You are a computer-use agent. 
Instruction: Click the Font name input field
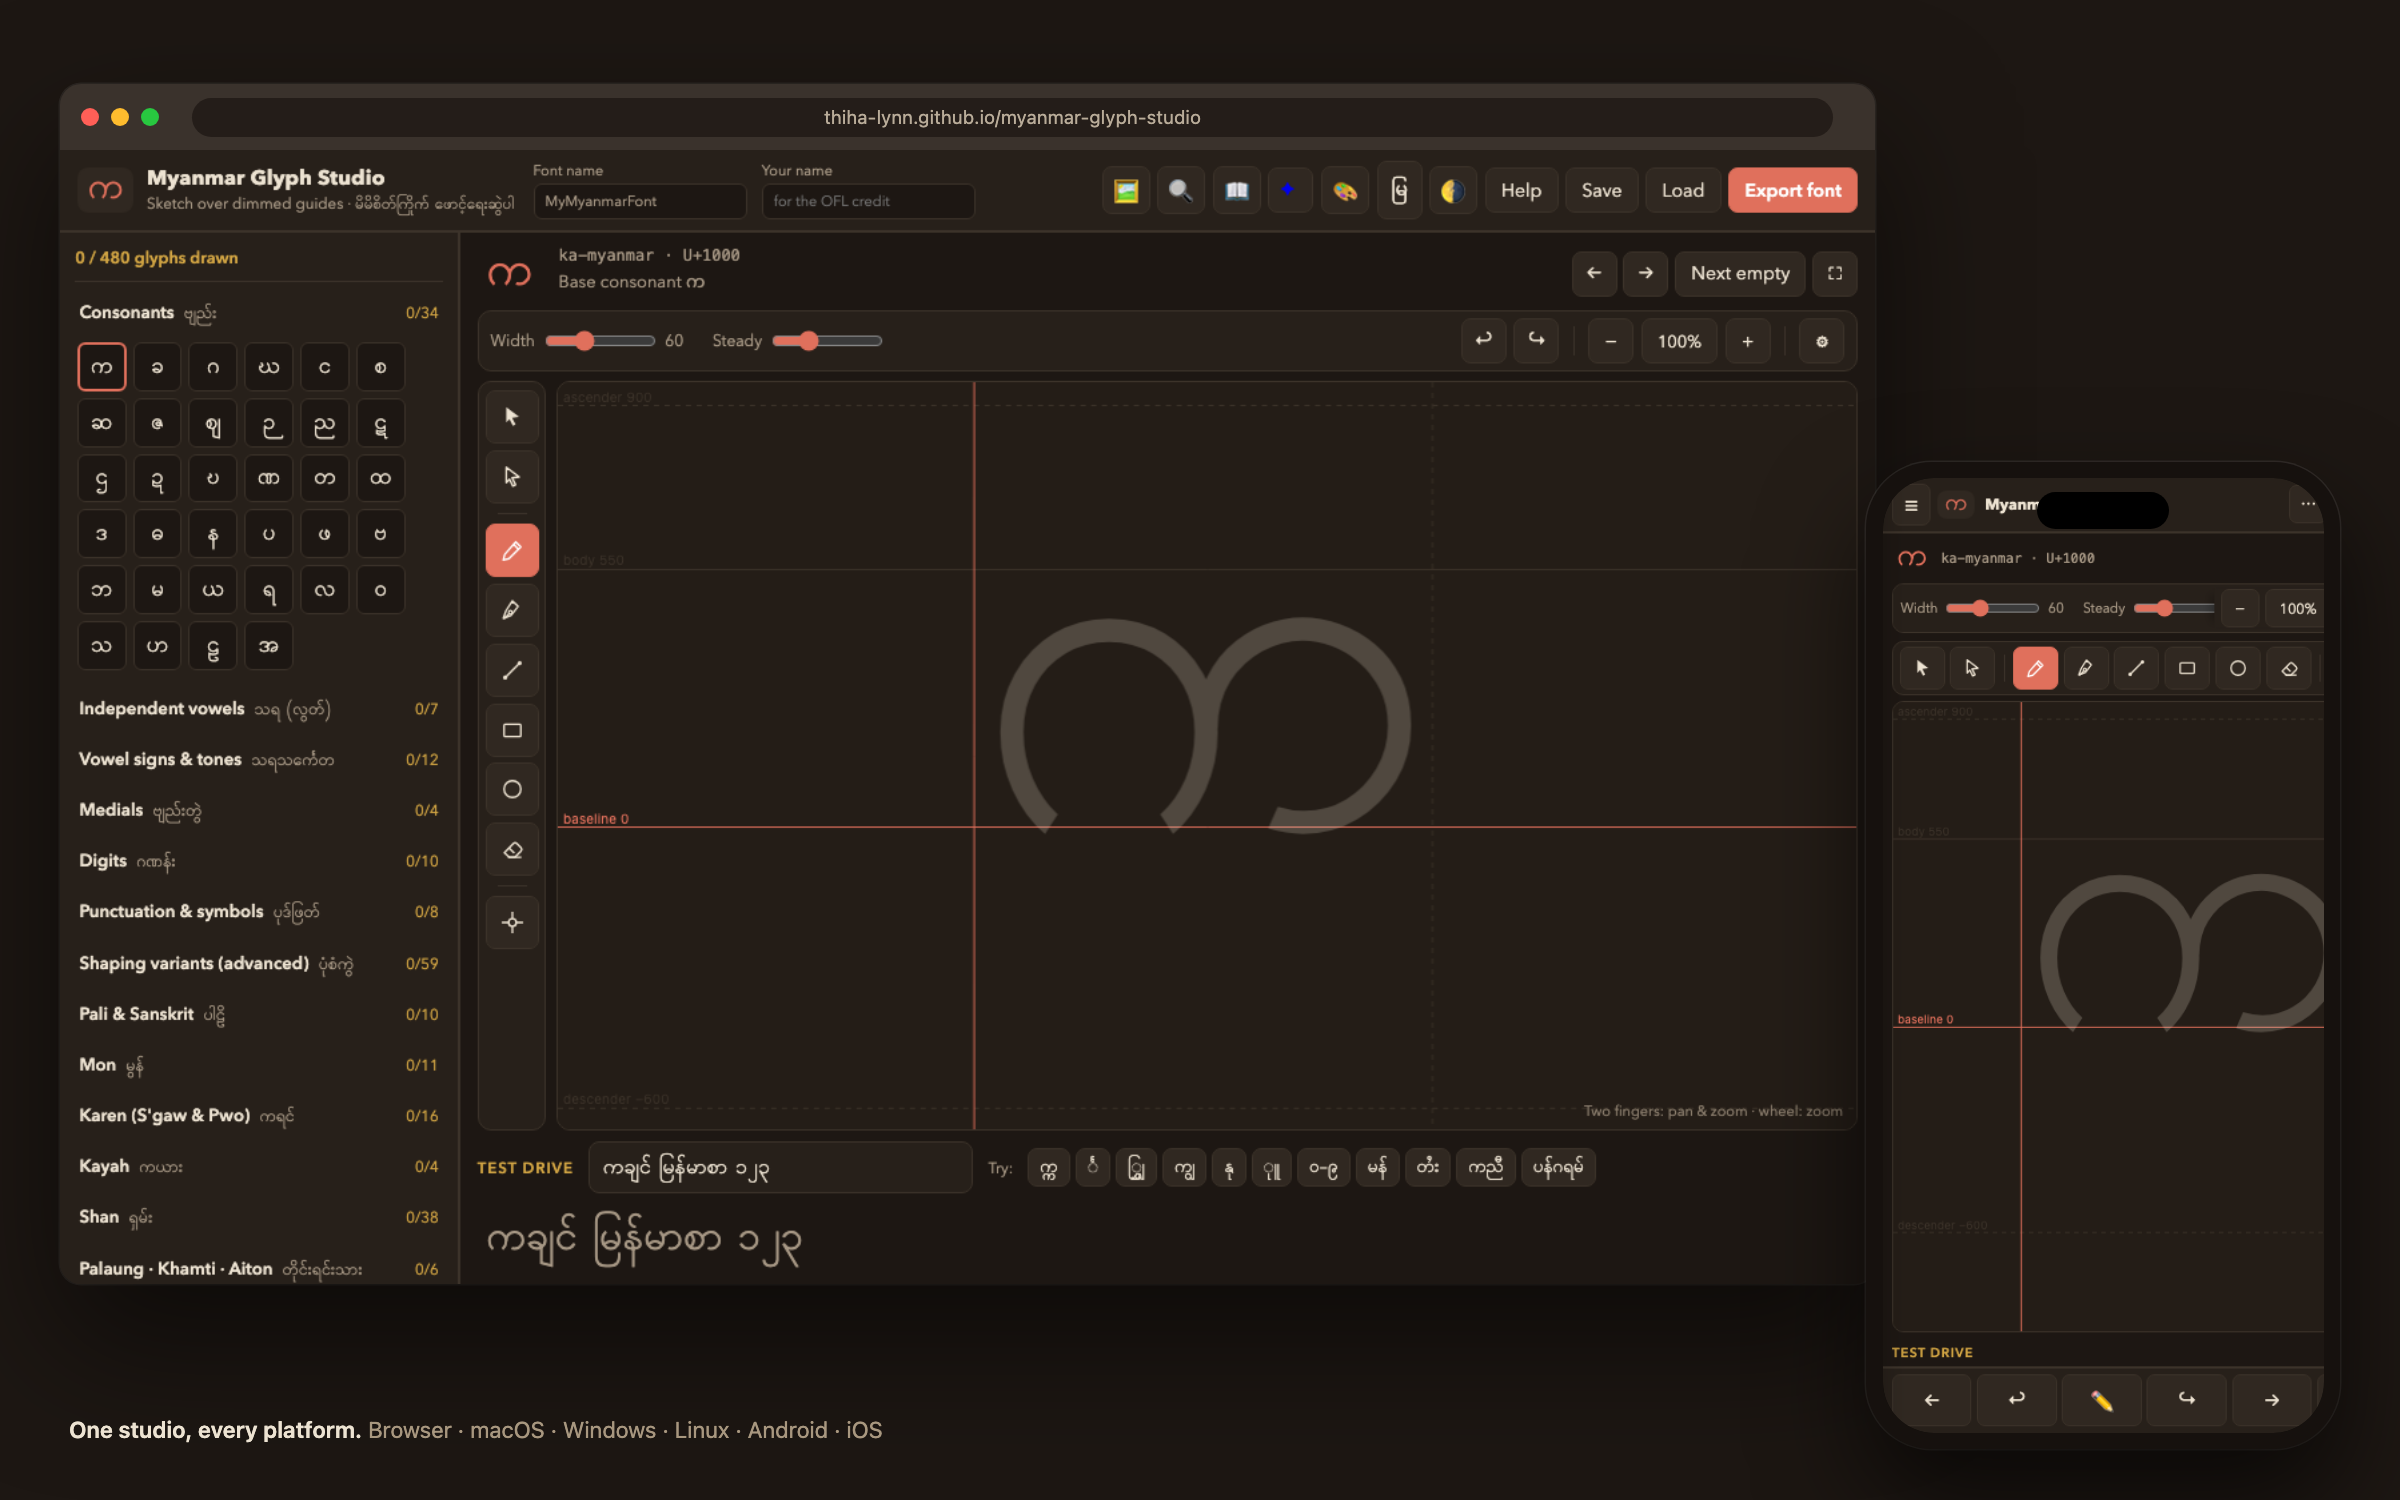640,201
